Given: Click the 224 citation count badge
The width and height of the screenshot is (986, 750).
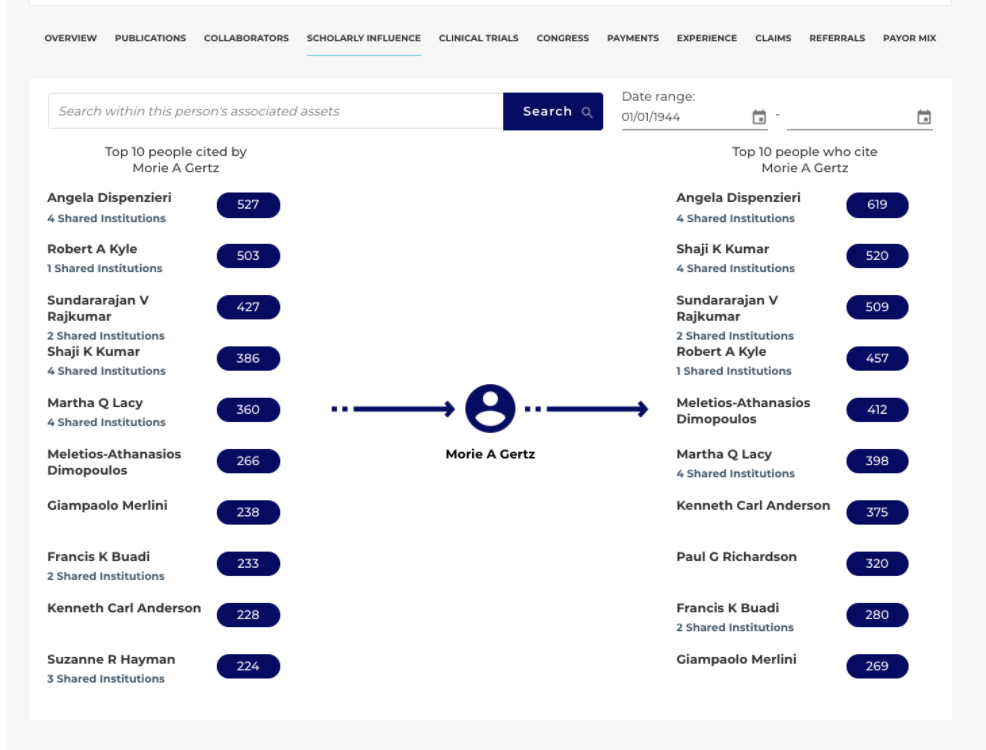Looking at the screenshot, I should (x=248, y=666).
